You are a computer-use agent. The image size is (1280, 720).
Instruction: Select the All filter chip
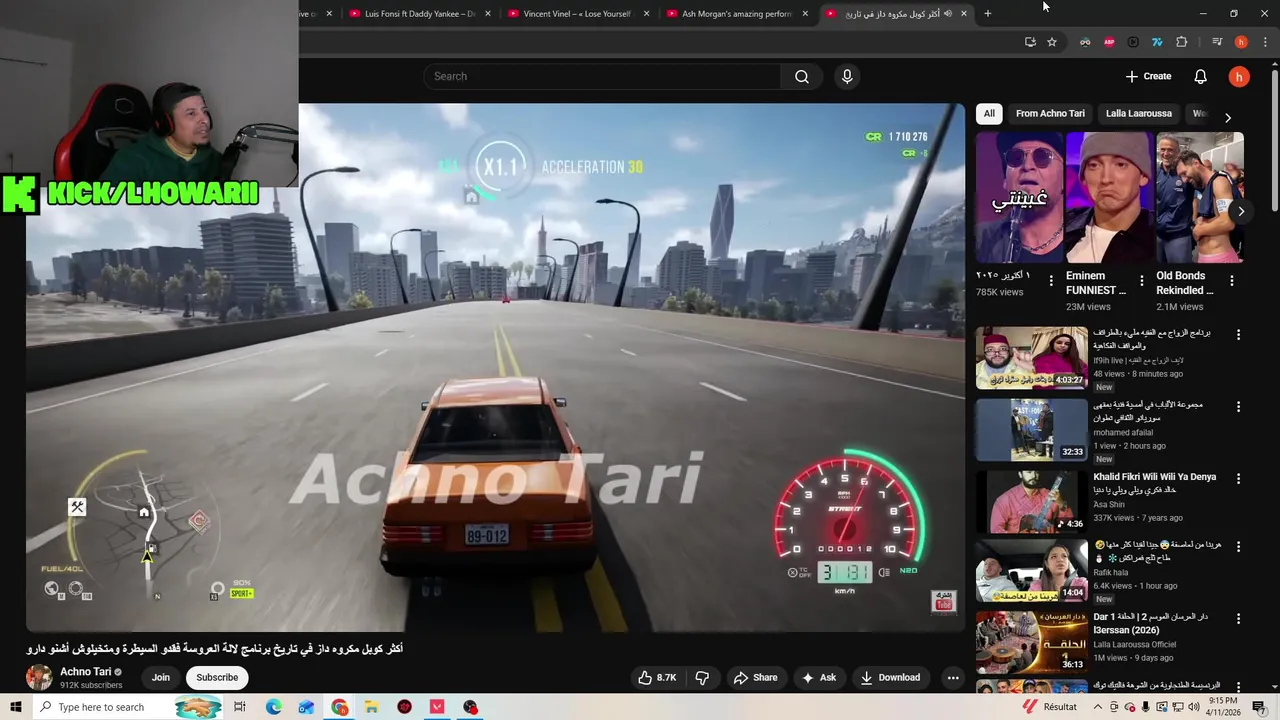pyautogui.click(x=989, y=113)
